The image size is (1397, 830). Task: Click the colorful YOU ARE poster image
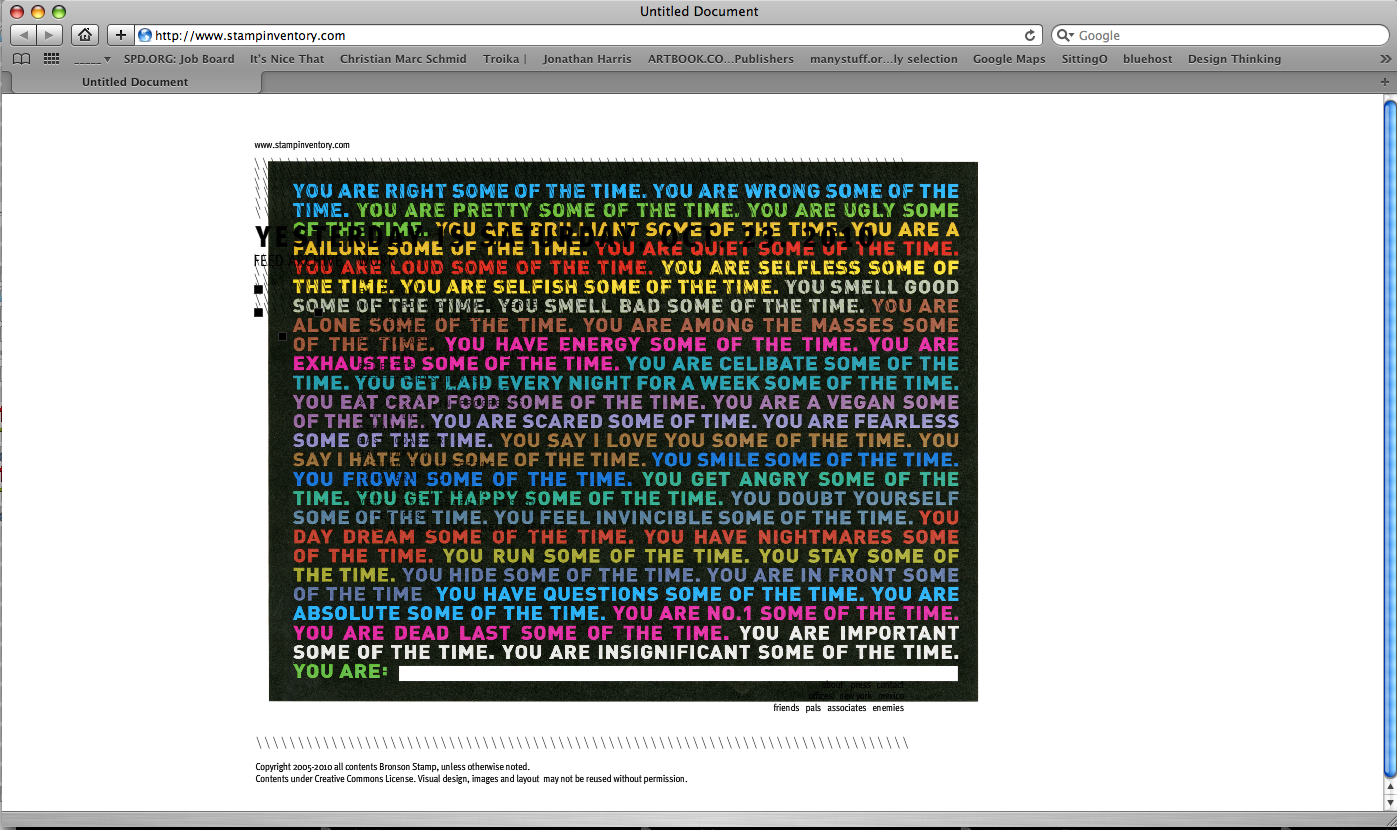pyautogui.click(x=623, y=431)
